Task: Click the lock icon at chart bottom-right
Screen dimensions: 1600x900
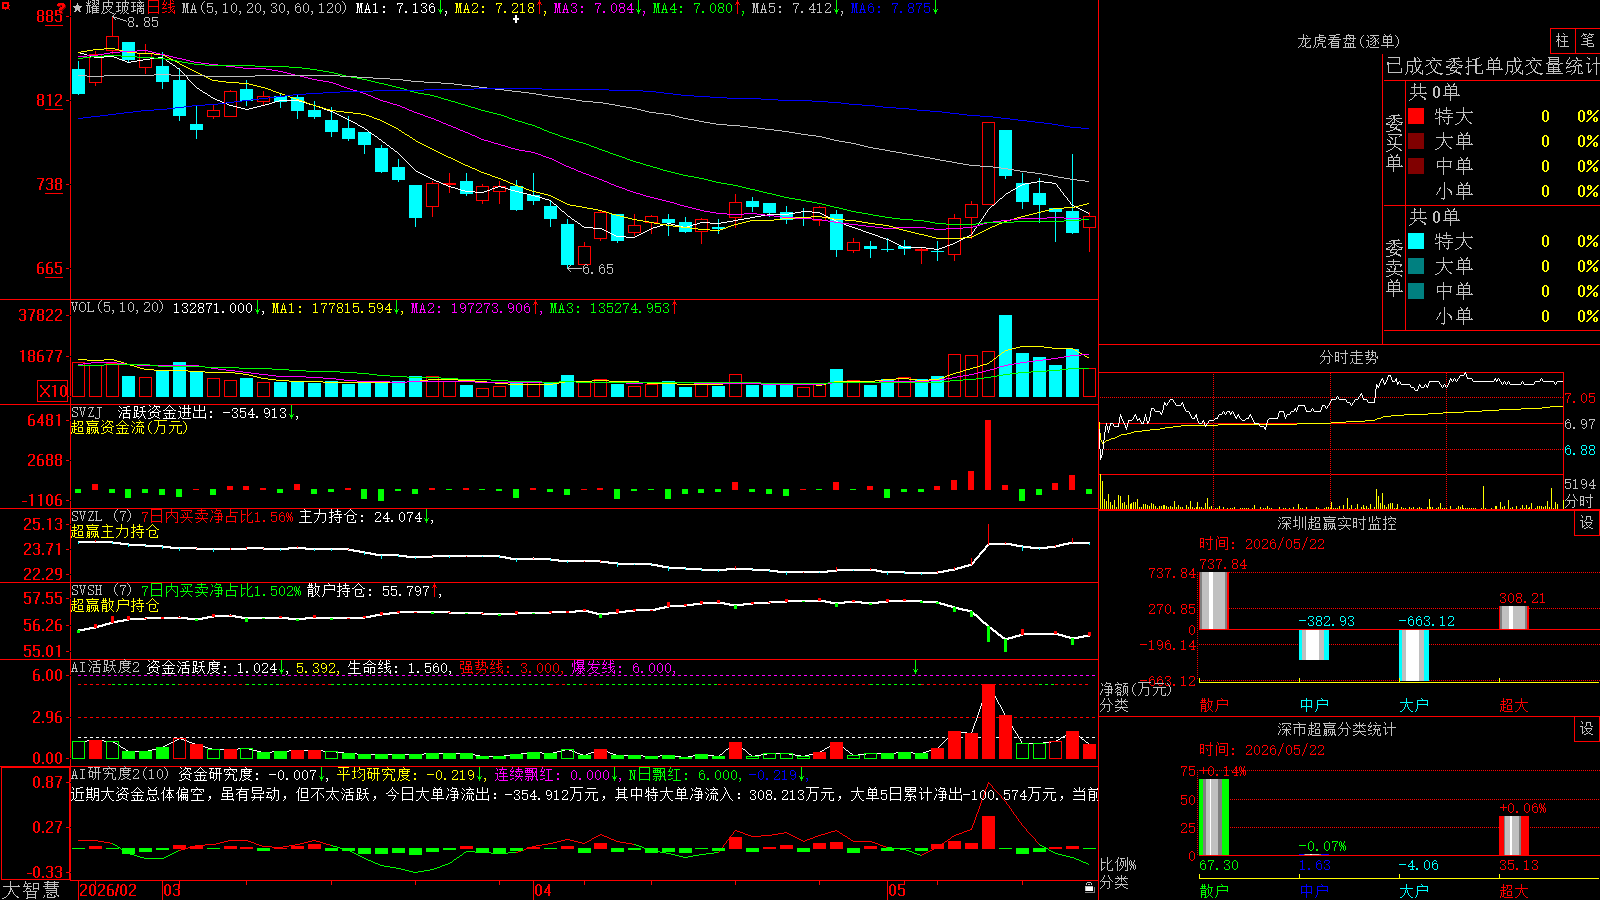Action: click(x=1089, y=888)
